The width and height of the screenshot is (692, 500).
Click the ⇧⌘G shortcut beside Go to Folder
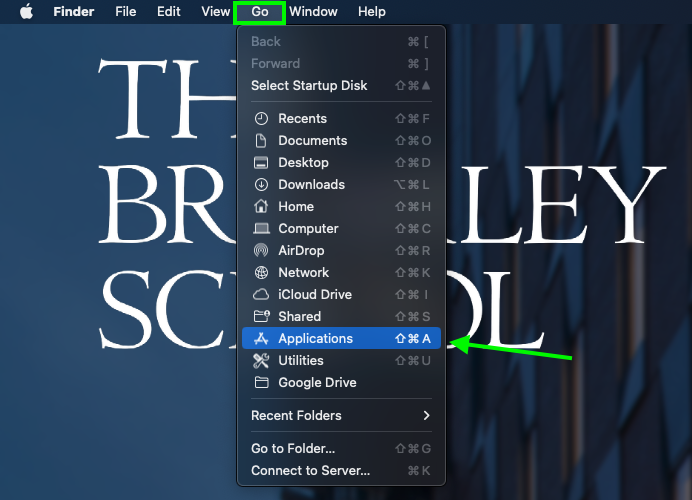click(x=413, y=448)
